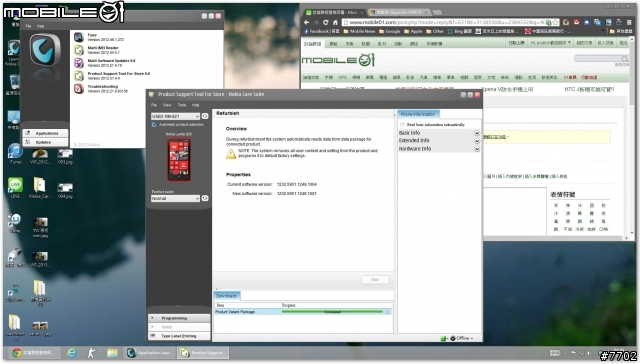This screenshot has width=640, height=364.
Task: Click the Applications button in the launcher
Action: point(45,133)
